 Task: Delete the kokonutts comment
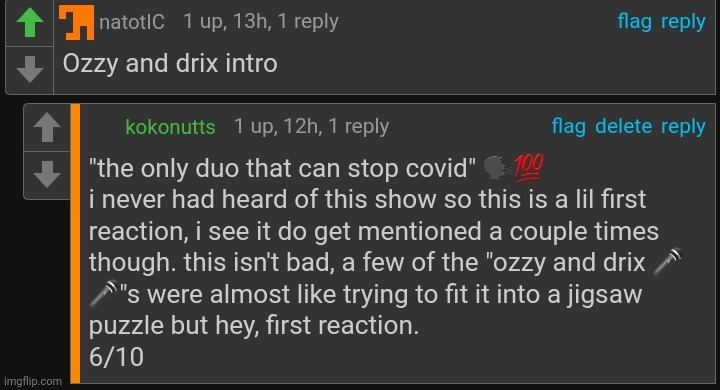(x=624, y=126)
